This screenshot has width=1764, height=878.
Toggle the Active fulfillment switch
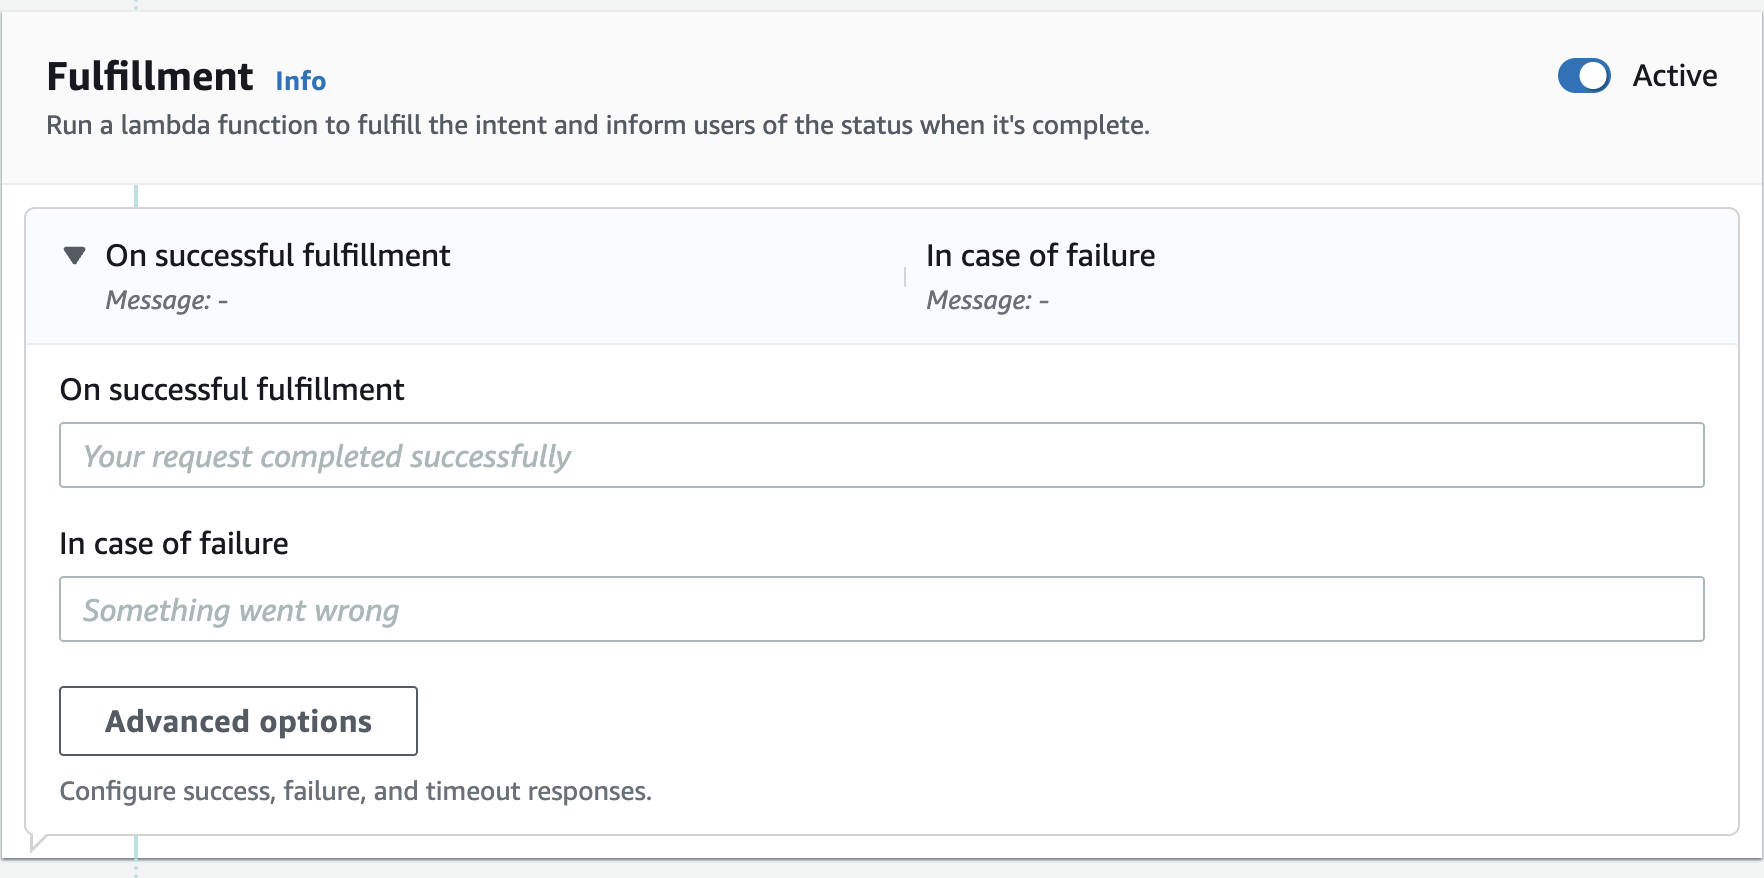click(x=1583, y=76)
